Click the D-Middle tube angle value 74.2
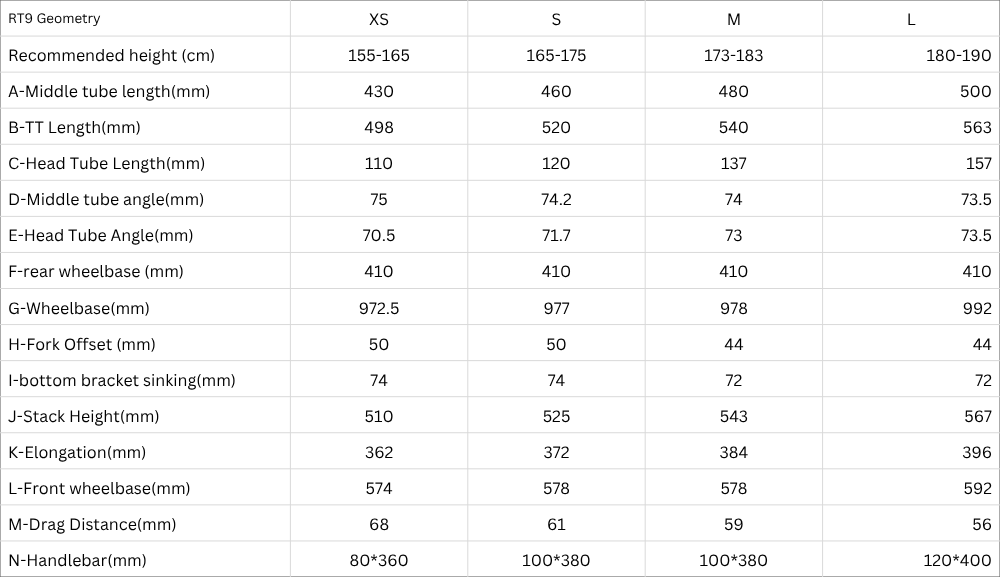 point(556,199)
